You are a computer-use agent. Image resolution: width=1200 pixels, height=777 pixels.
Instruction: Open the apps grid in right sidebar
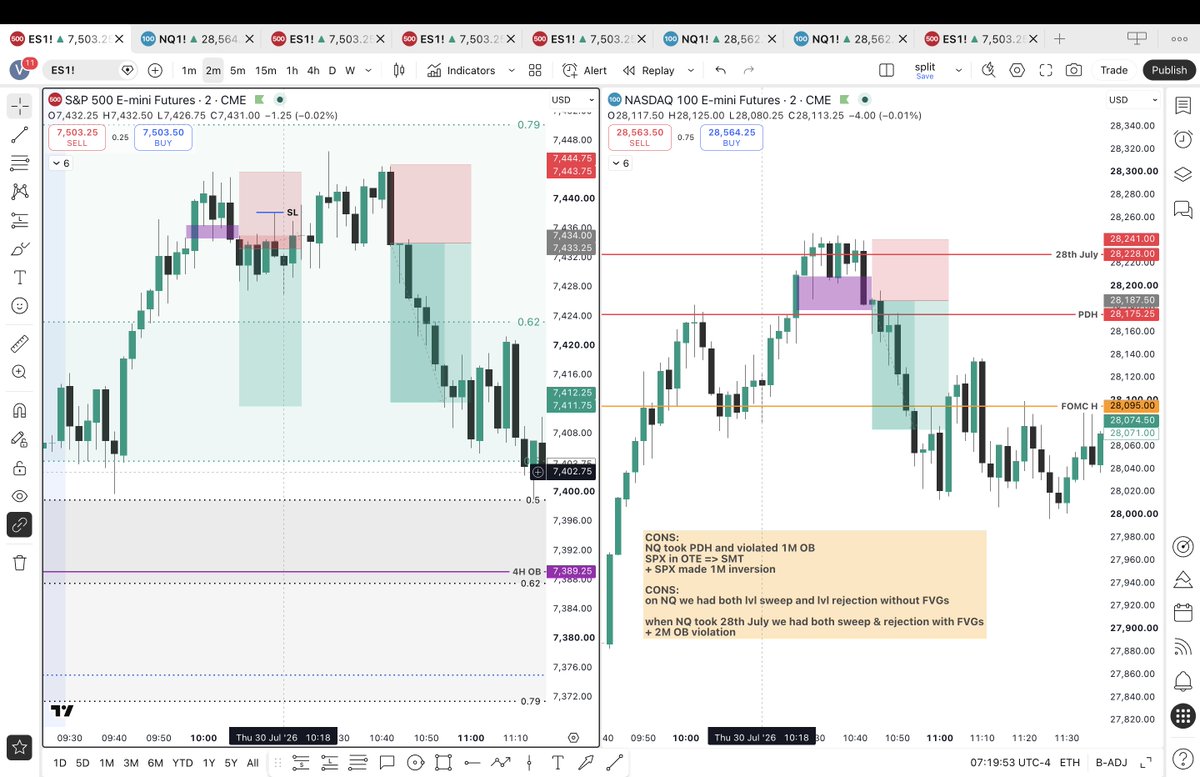1183,715
